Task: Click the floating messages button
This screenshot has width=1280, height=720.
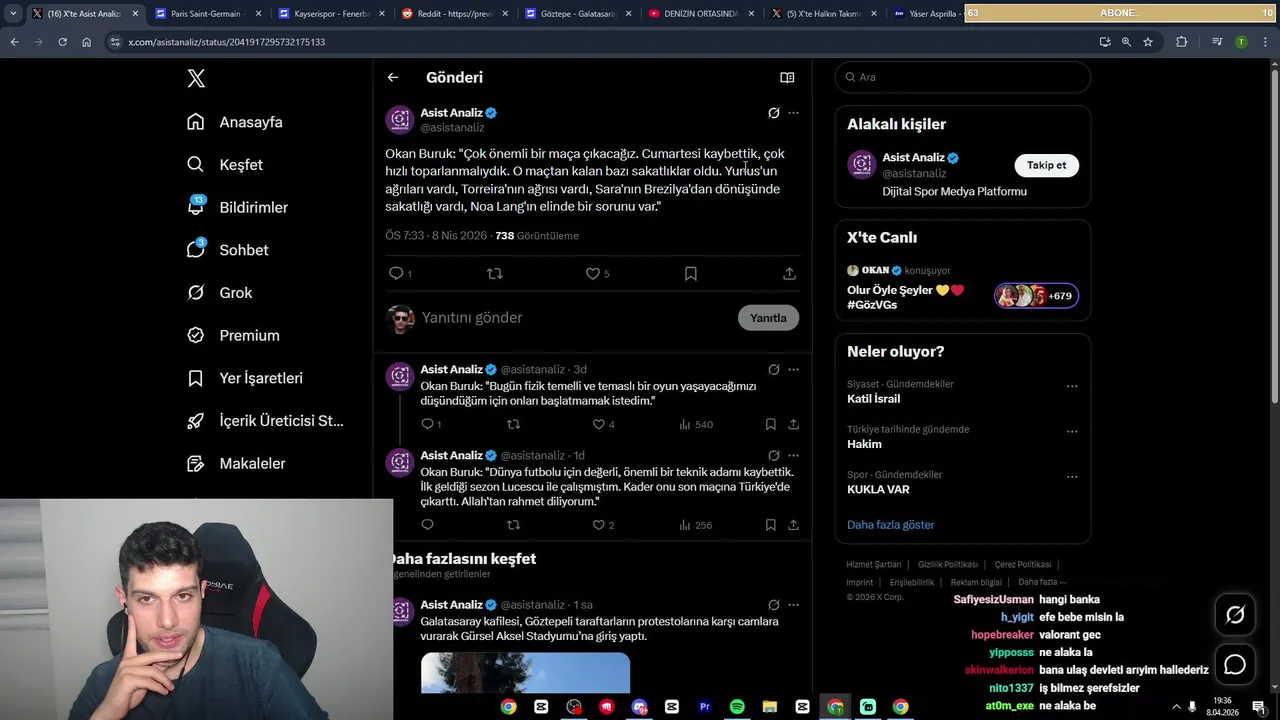Action: tap(1235, 665)
